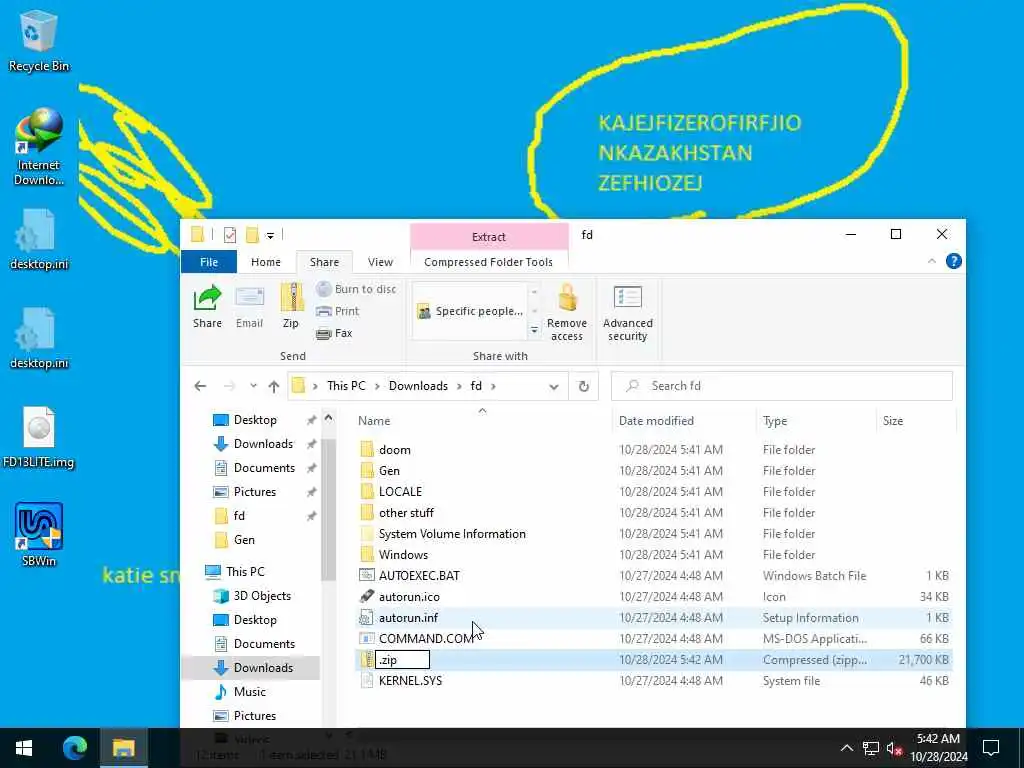Click the network tray icon
The image size is (1024, 768).
(x=871, y=748)
